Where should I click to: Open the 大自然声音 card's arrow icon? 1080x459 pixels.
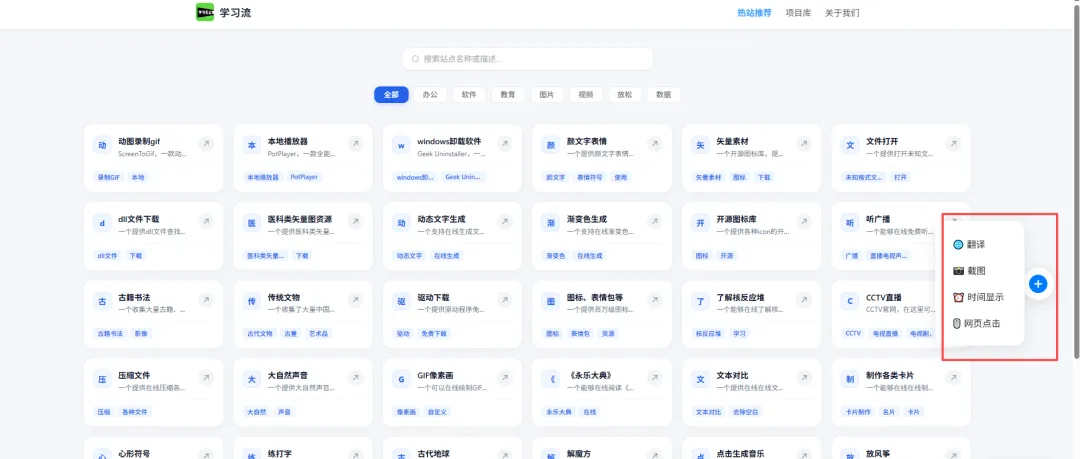(355, 378)
